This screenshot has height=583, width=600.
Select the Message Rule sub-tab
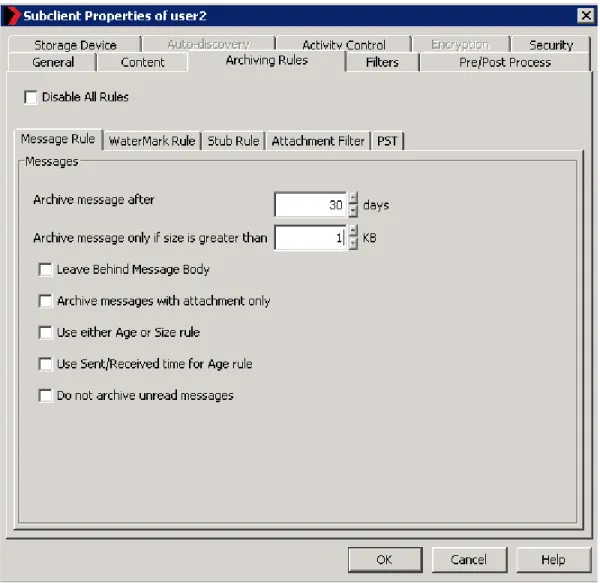click(x=58, y=139)
